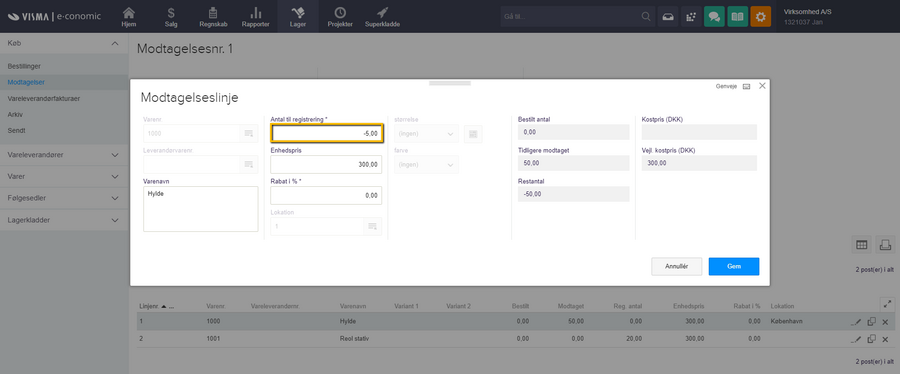Edit line 1 Hylde pencil icon

click(856, 322)
